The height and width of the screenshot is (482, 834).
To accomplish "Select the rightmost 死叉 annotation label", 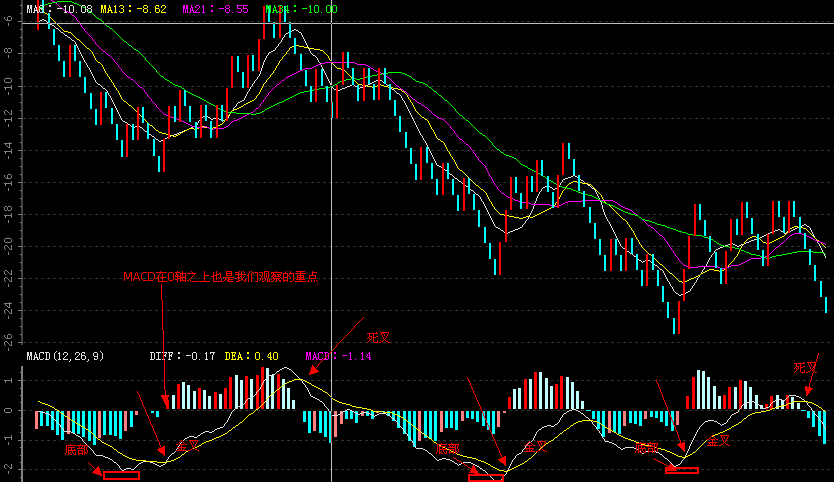I will click(806, 368).
